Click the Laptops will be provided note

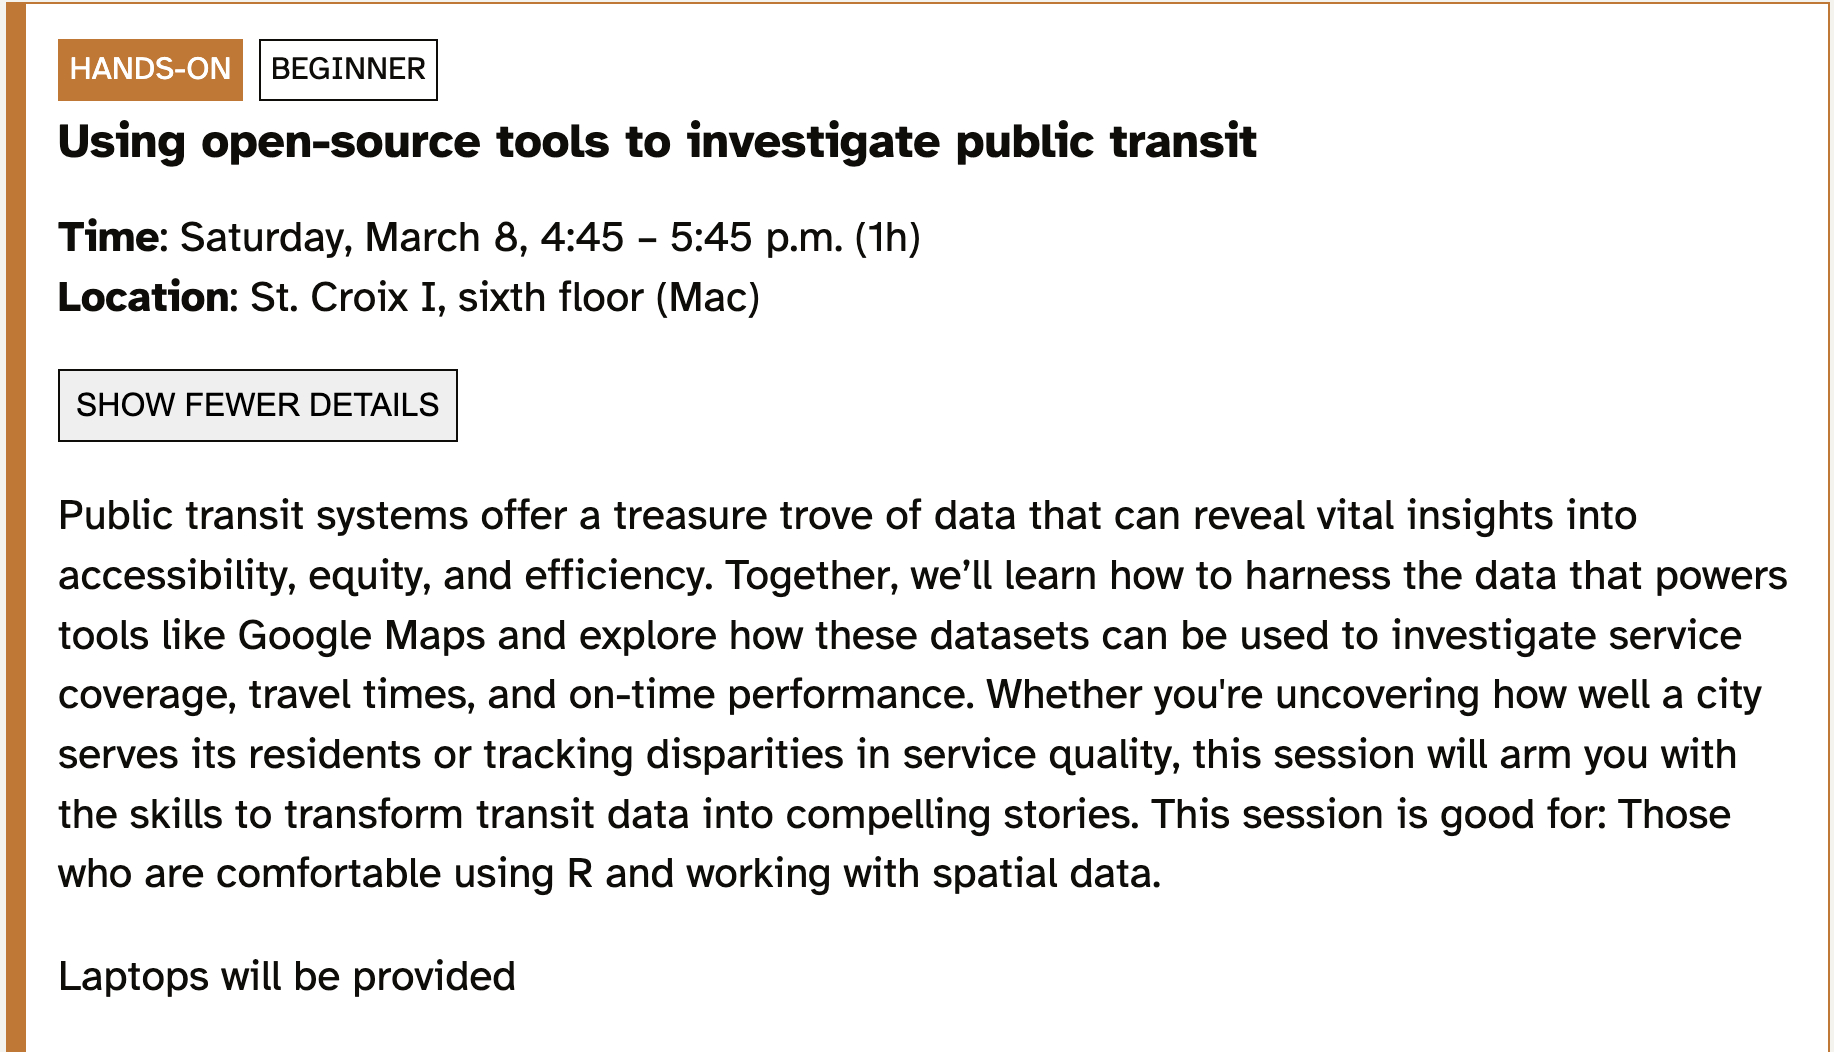(x=287, y=977)
